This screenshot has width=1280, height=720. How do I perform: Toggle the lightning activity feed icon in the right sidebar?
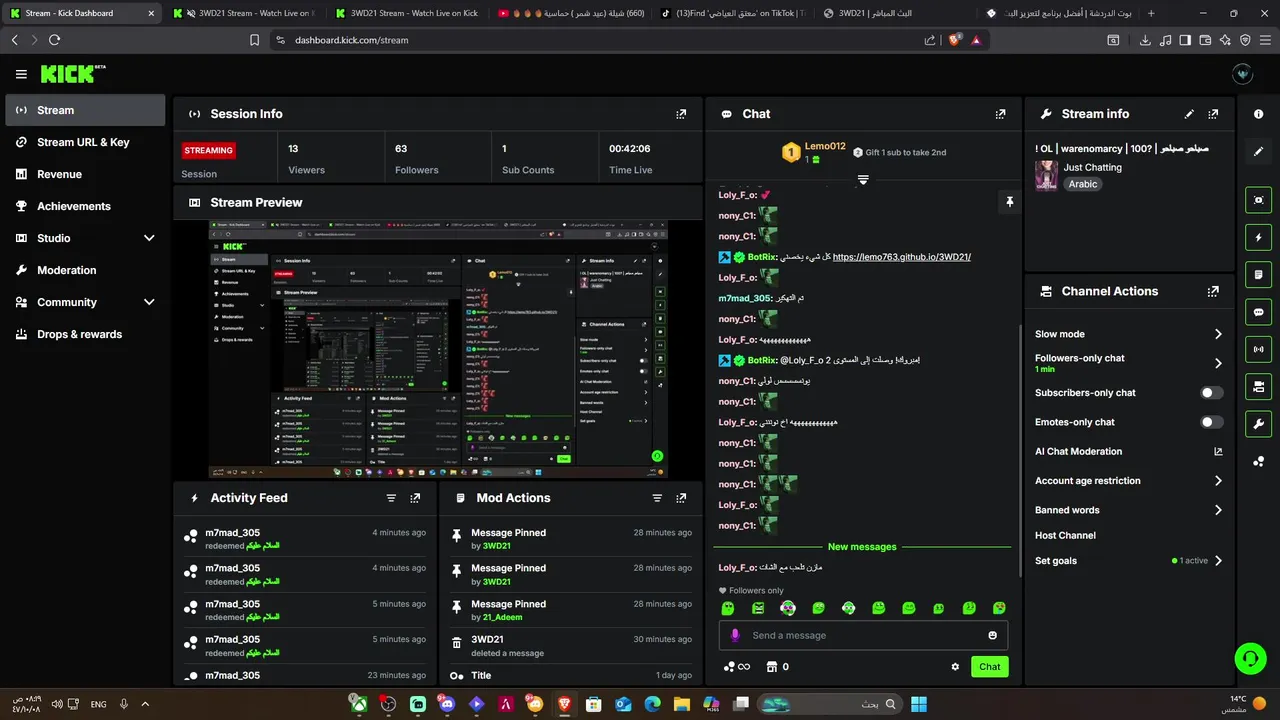coord(1258,237)
